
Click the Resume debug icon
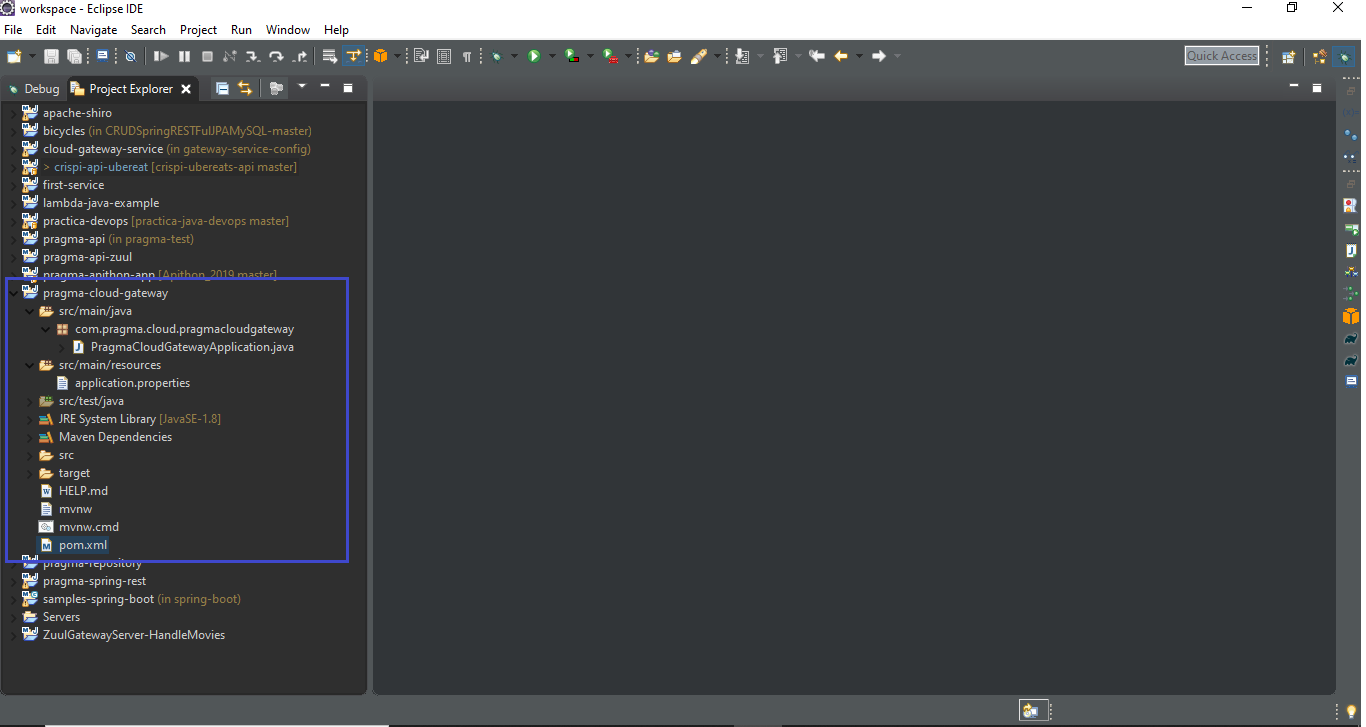161,57
